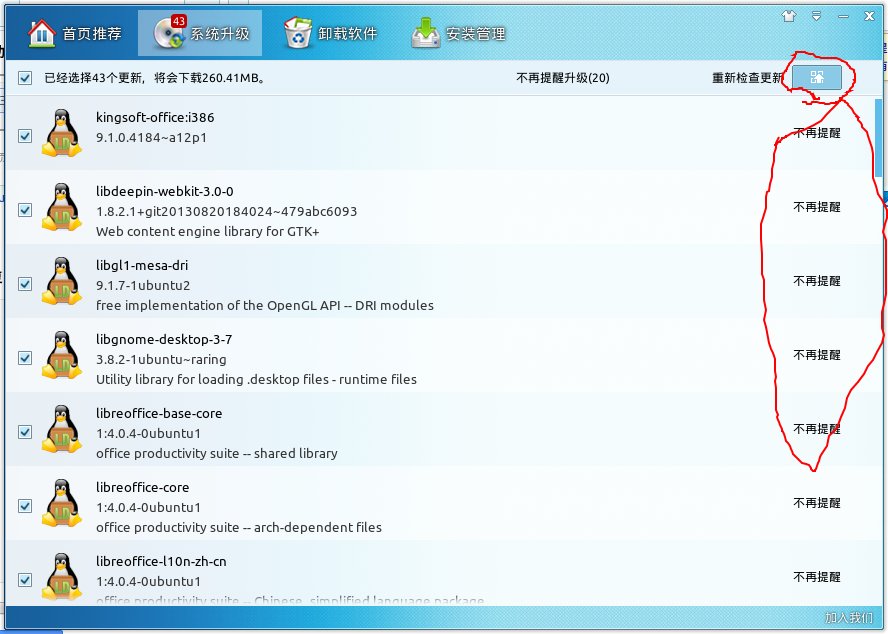The height and width of the screenshot is (634, 888).
Task: Uncheck libreoffice-core update
Action: click(25, 506)
